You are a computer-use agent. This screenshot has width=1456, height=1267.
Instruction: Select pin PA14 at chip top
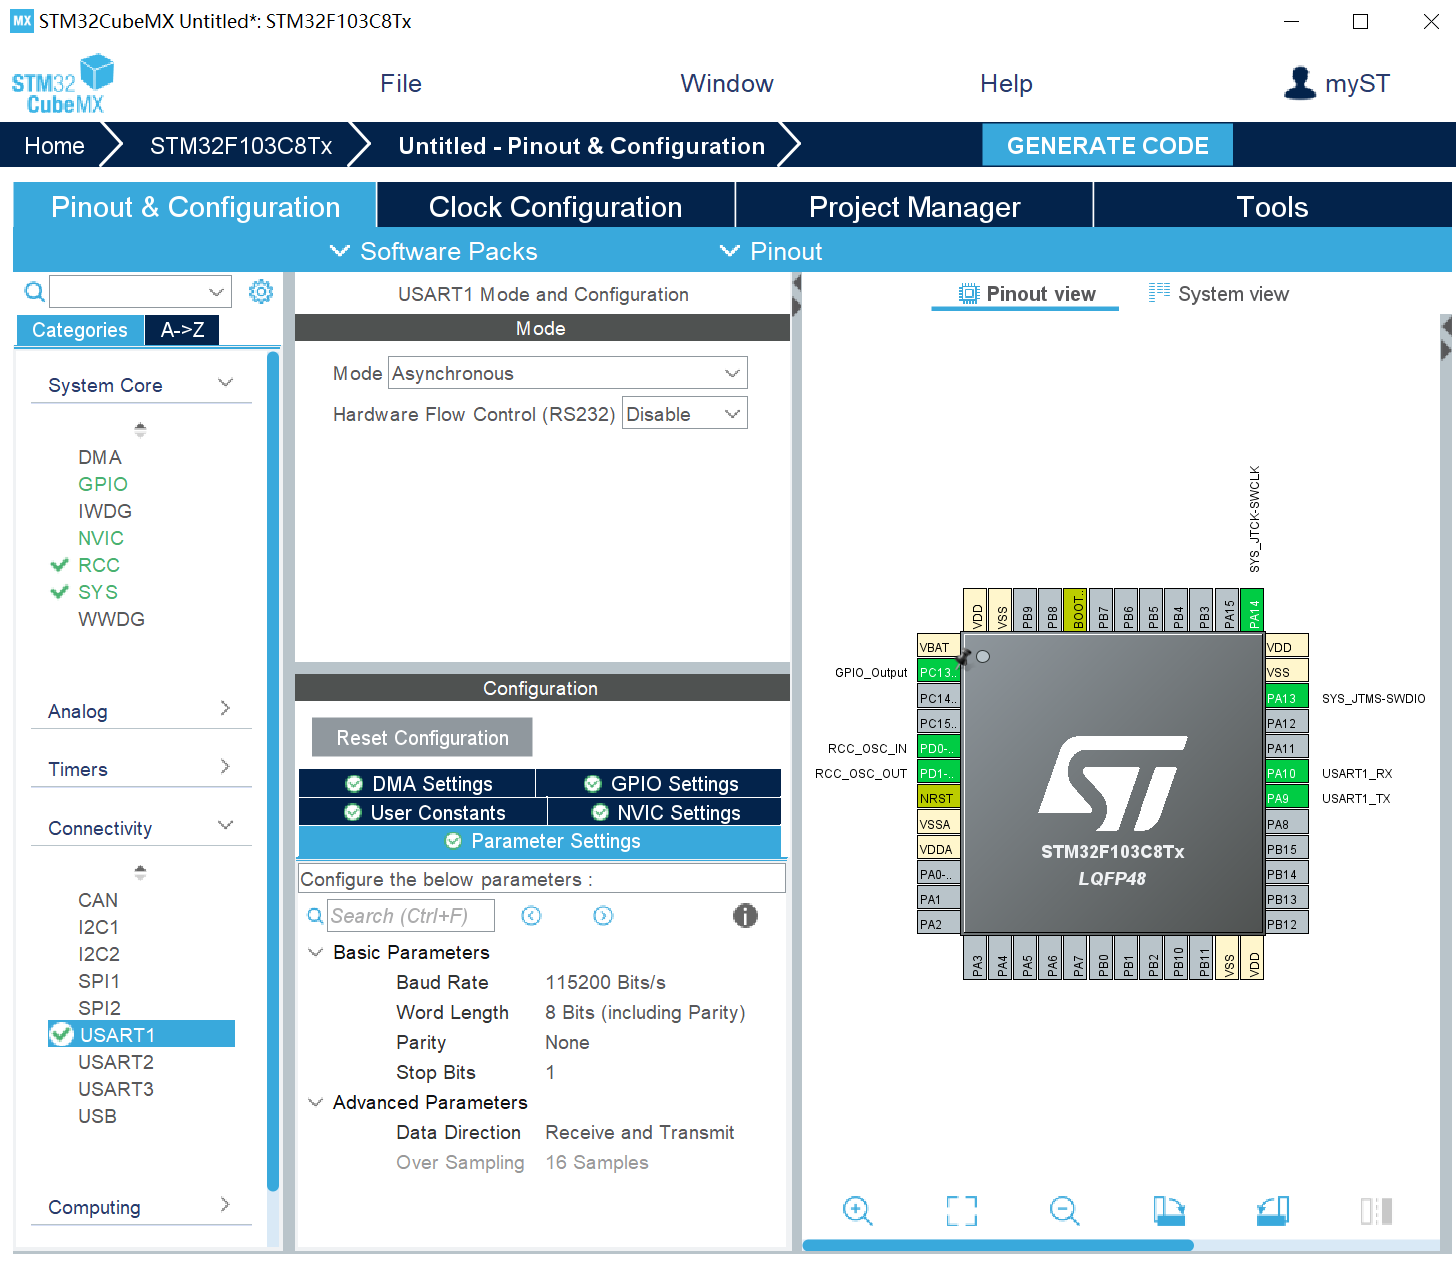pyautogui.click(x=1254, y=609)
